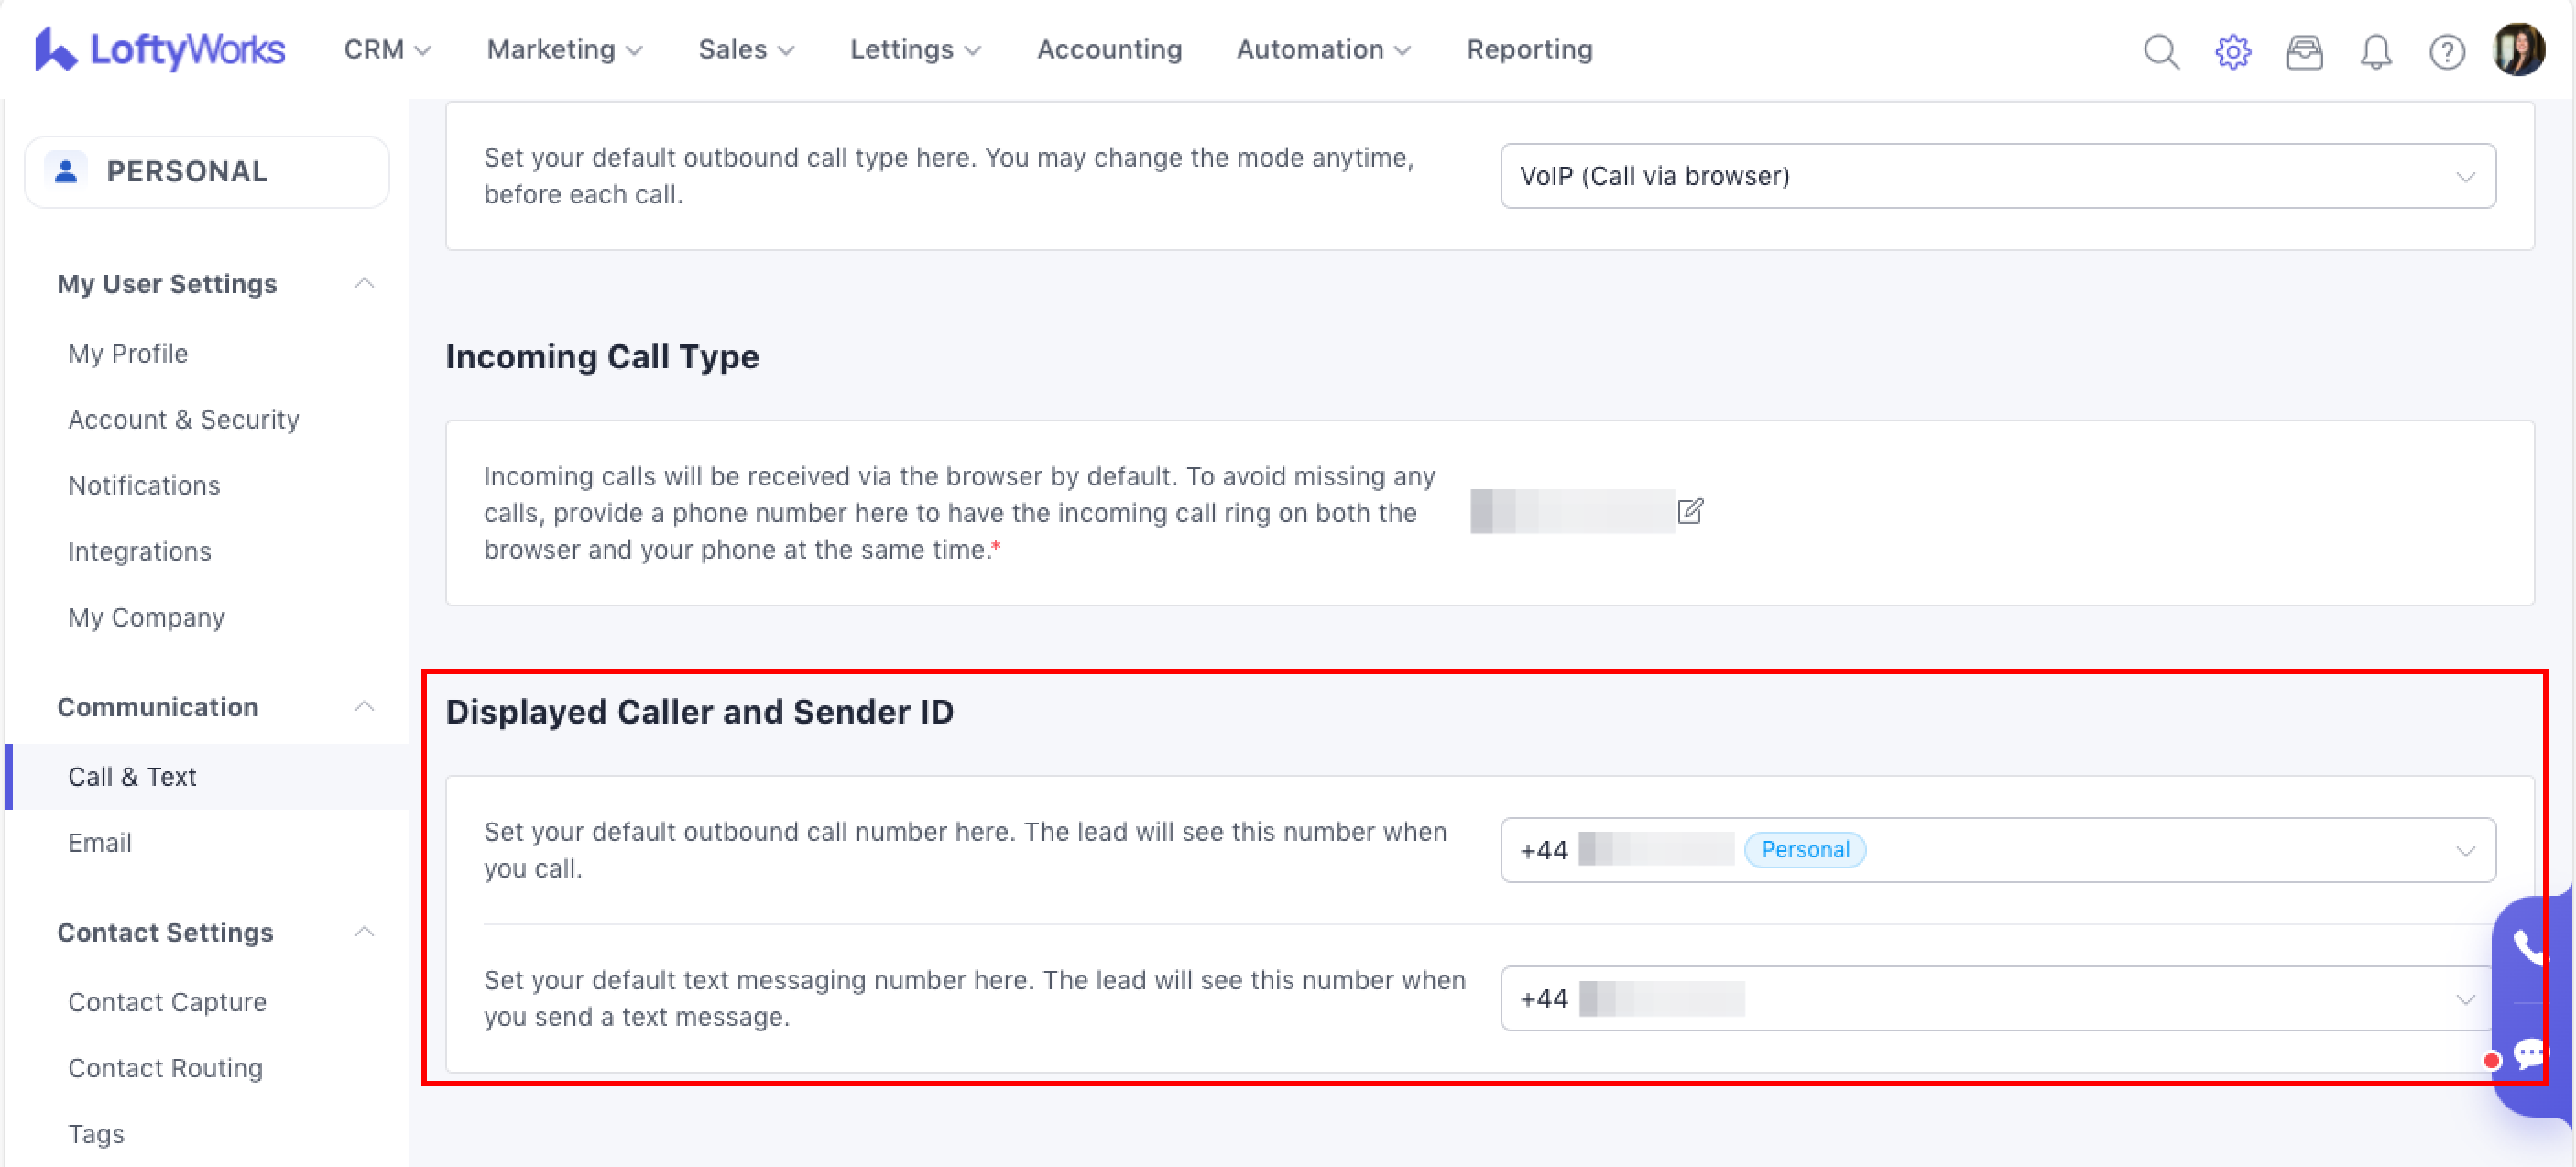
Task: Collapse the Contact Settings section
Action: coord(364,932)
